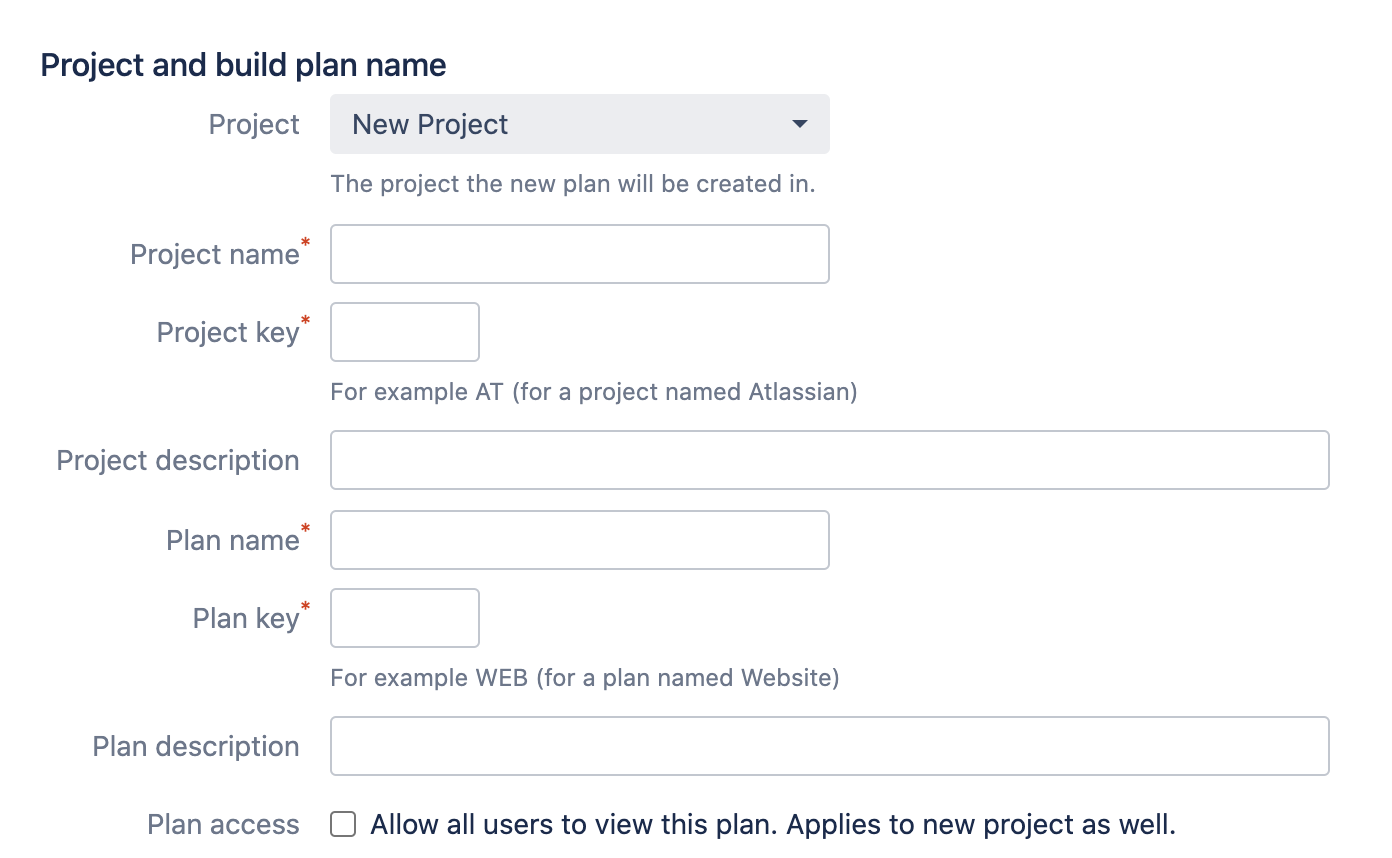The image size is (1392, 858).
Task: Click the 'Project' label beside the dropdown
Action: point(254,125)
